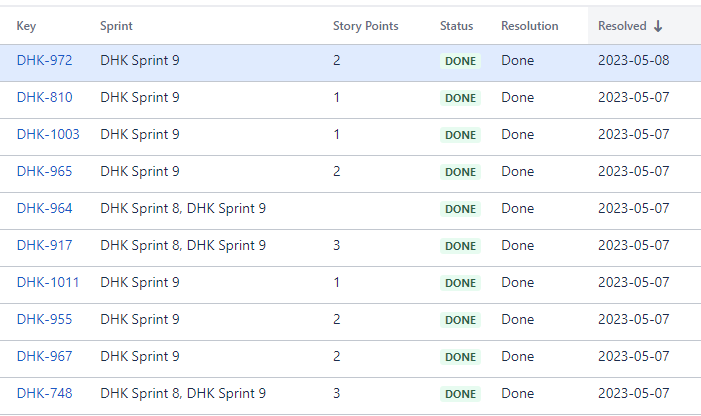The height and width of the screenshot is (416, 701).
Task: Open issue link DHK-917
Action: 44,245
